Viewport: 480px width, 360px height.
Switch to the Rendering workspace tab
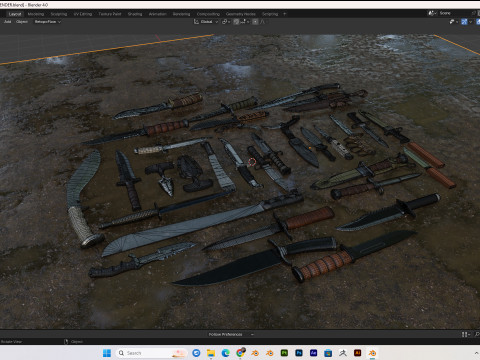(181, 14)
